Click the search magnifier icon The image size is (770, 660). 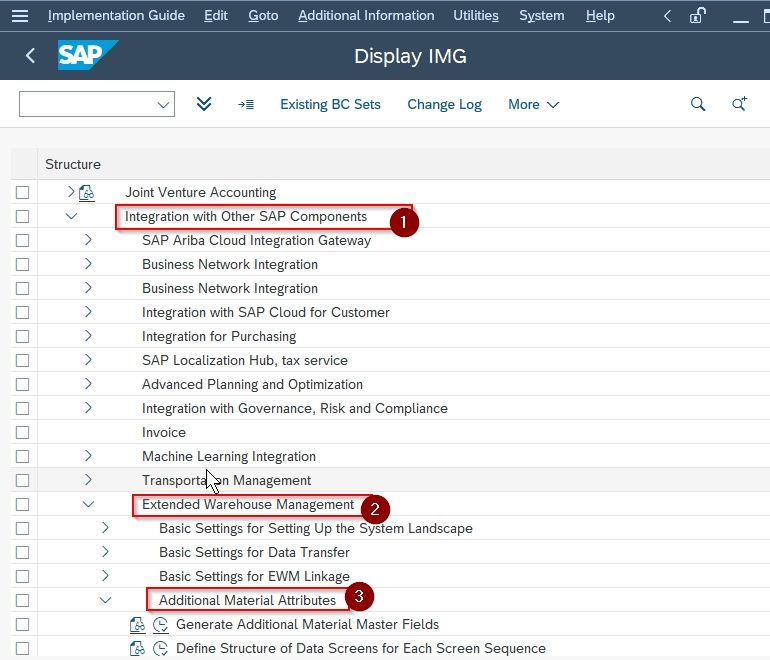point(698,104)
